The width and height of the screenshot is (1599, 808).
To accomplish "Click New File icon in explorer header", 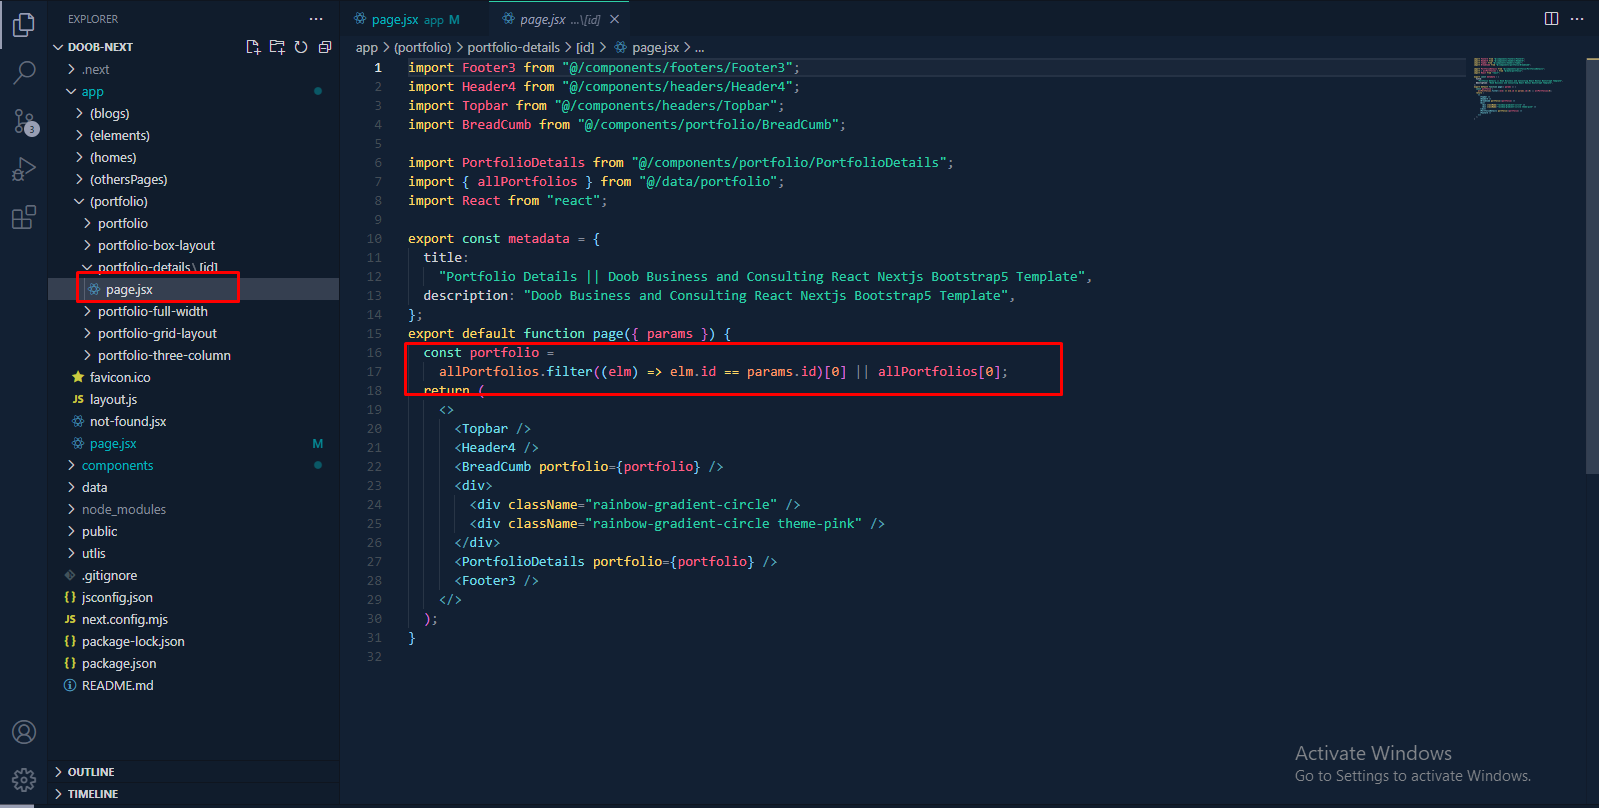I will 253,47.
